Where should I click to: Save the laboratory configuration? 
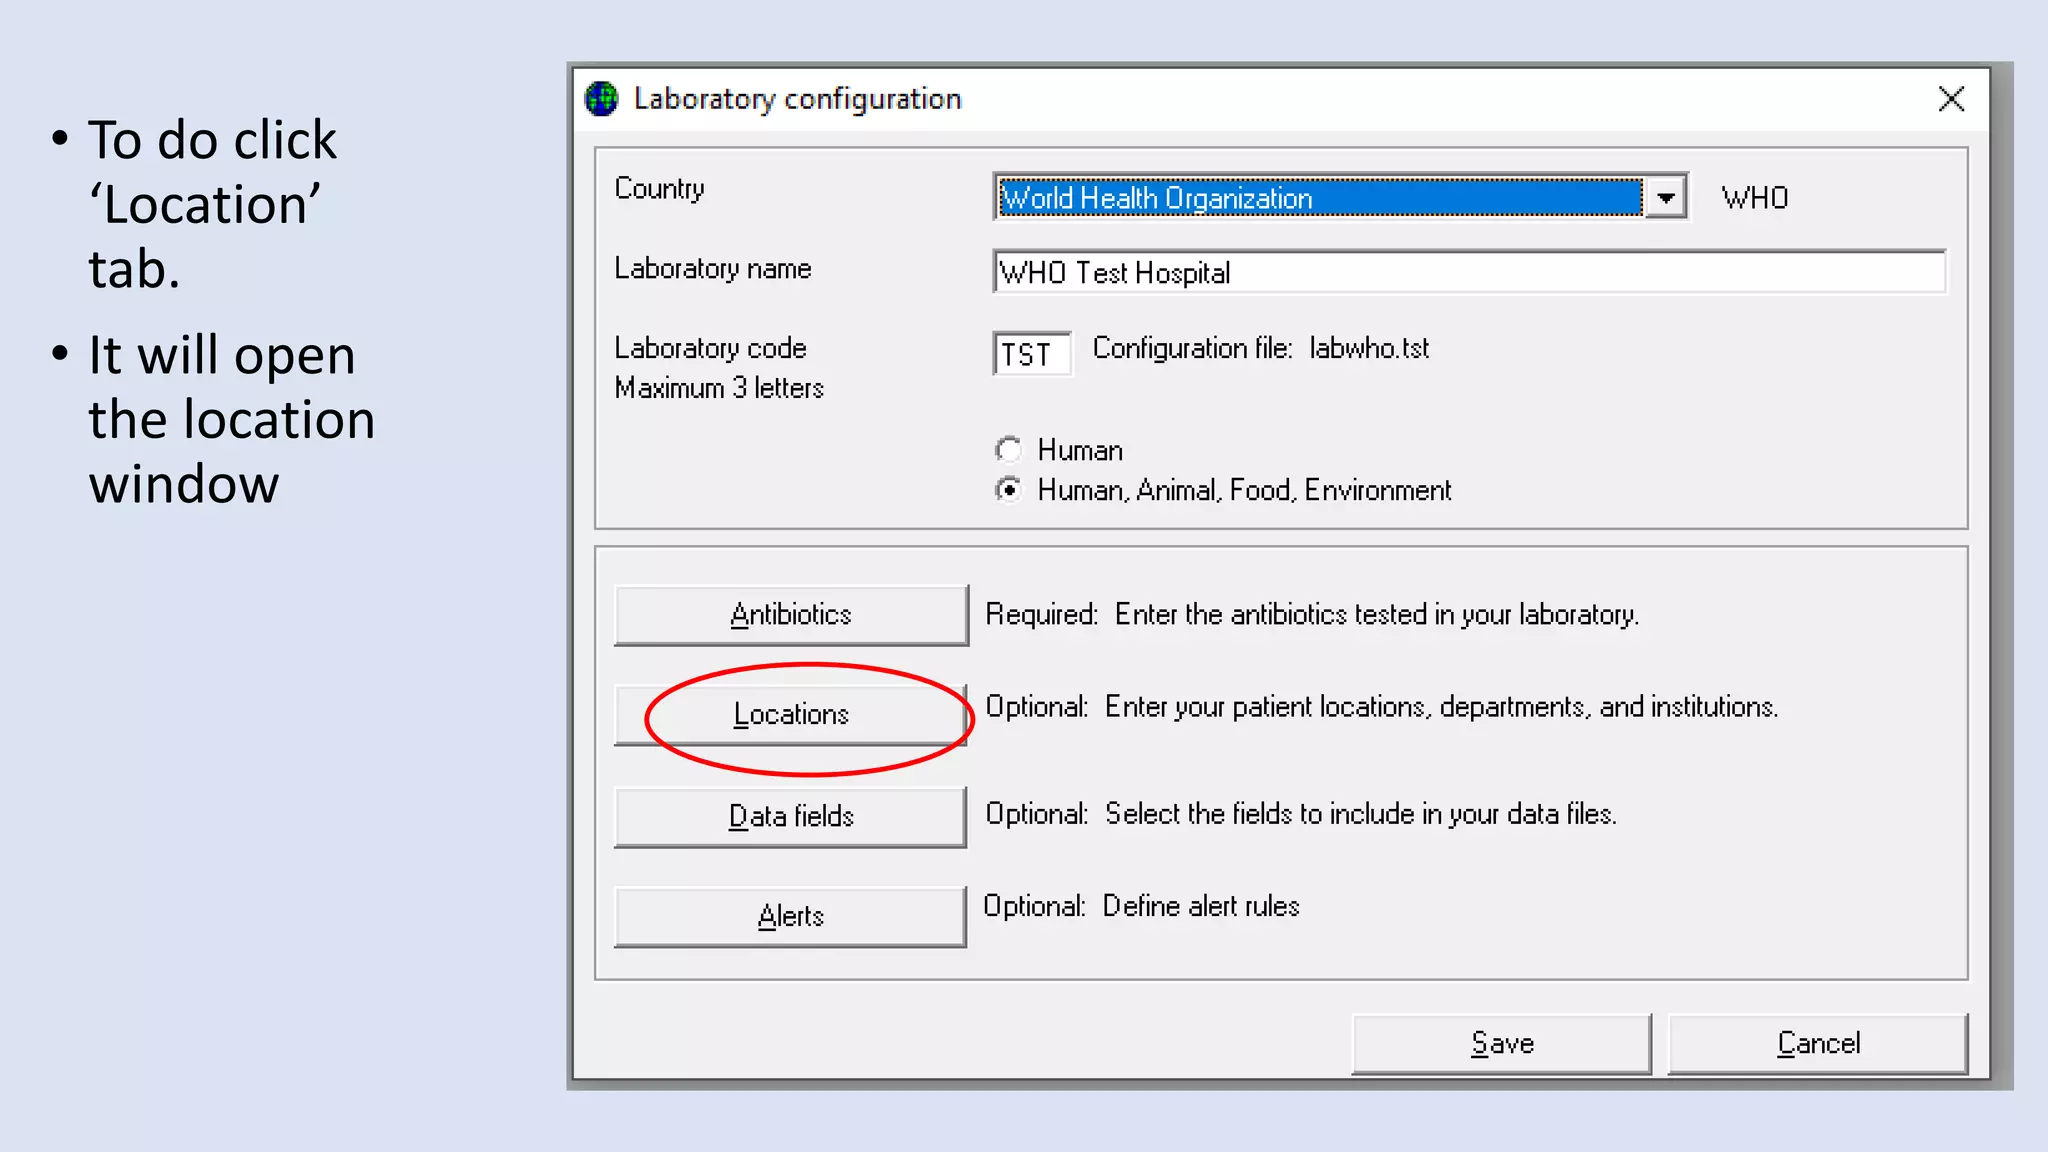pos(1501,1044)
